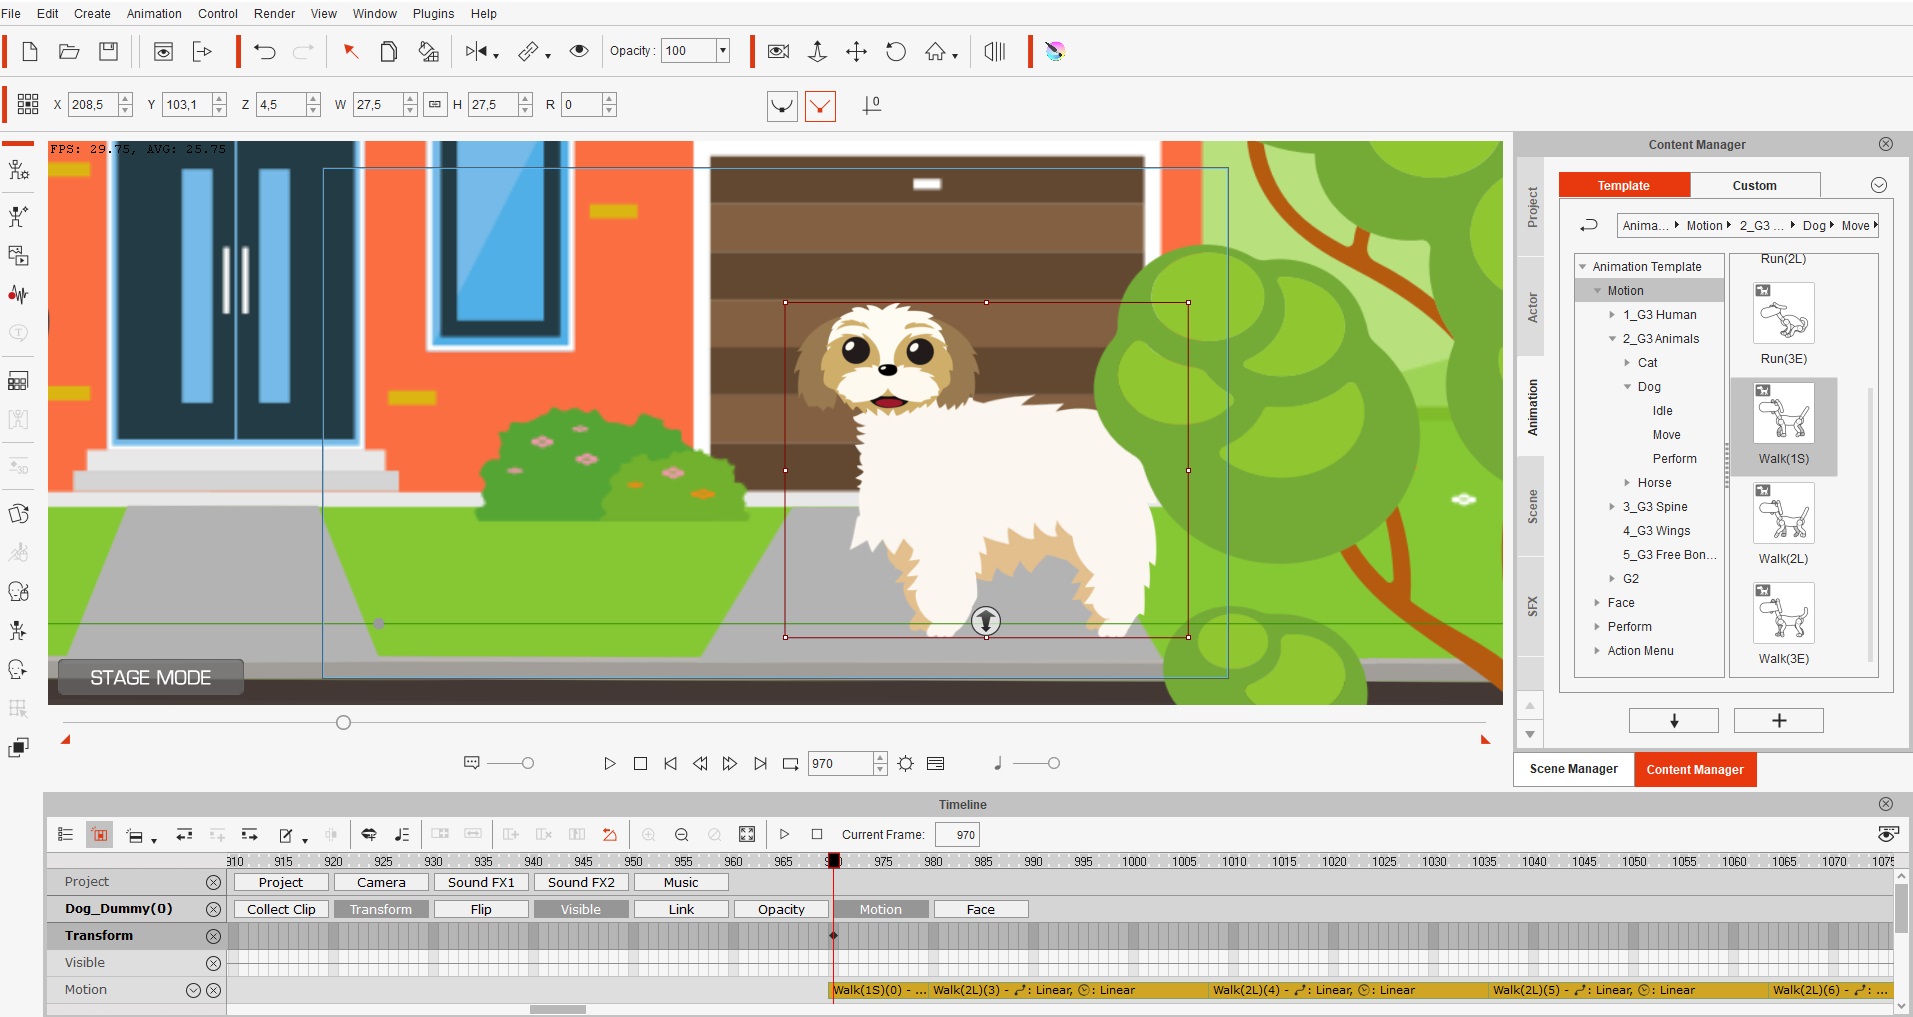Click the Collect Clip button

click(281, 909)
